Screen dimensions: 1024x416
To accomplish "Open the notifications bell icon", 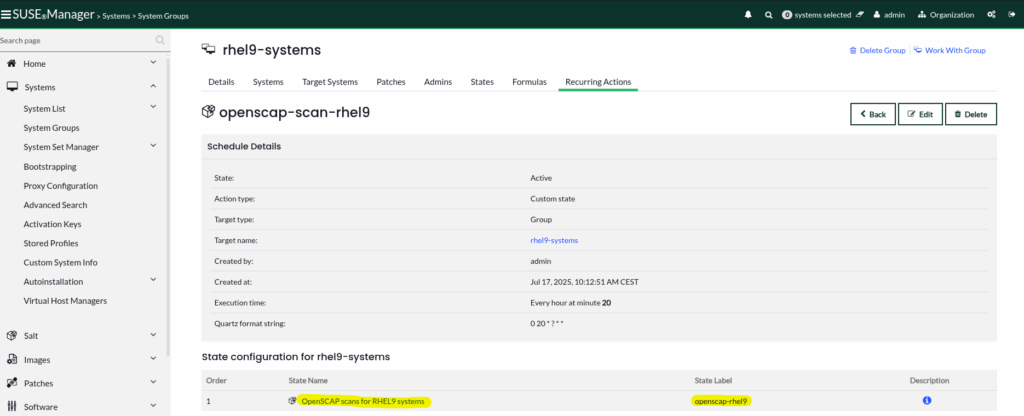I will point(748,14).
